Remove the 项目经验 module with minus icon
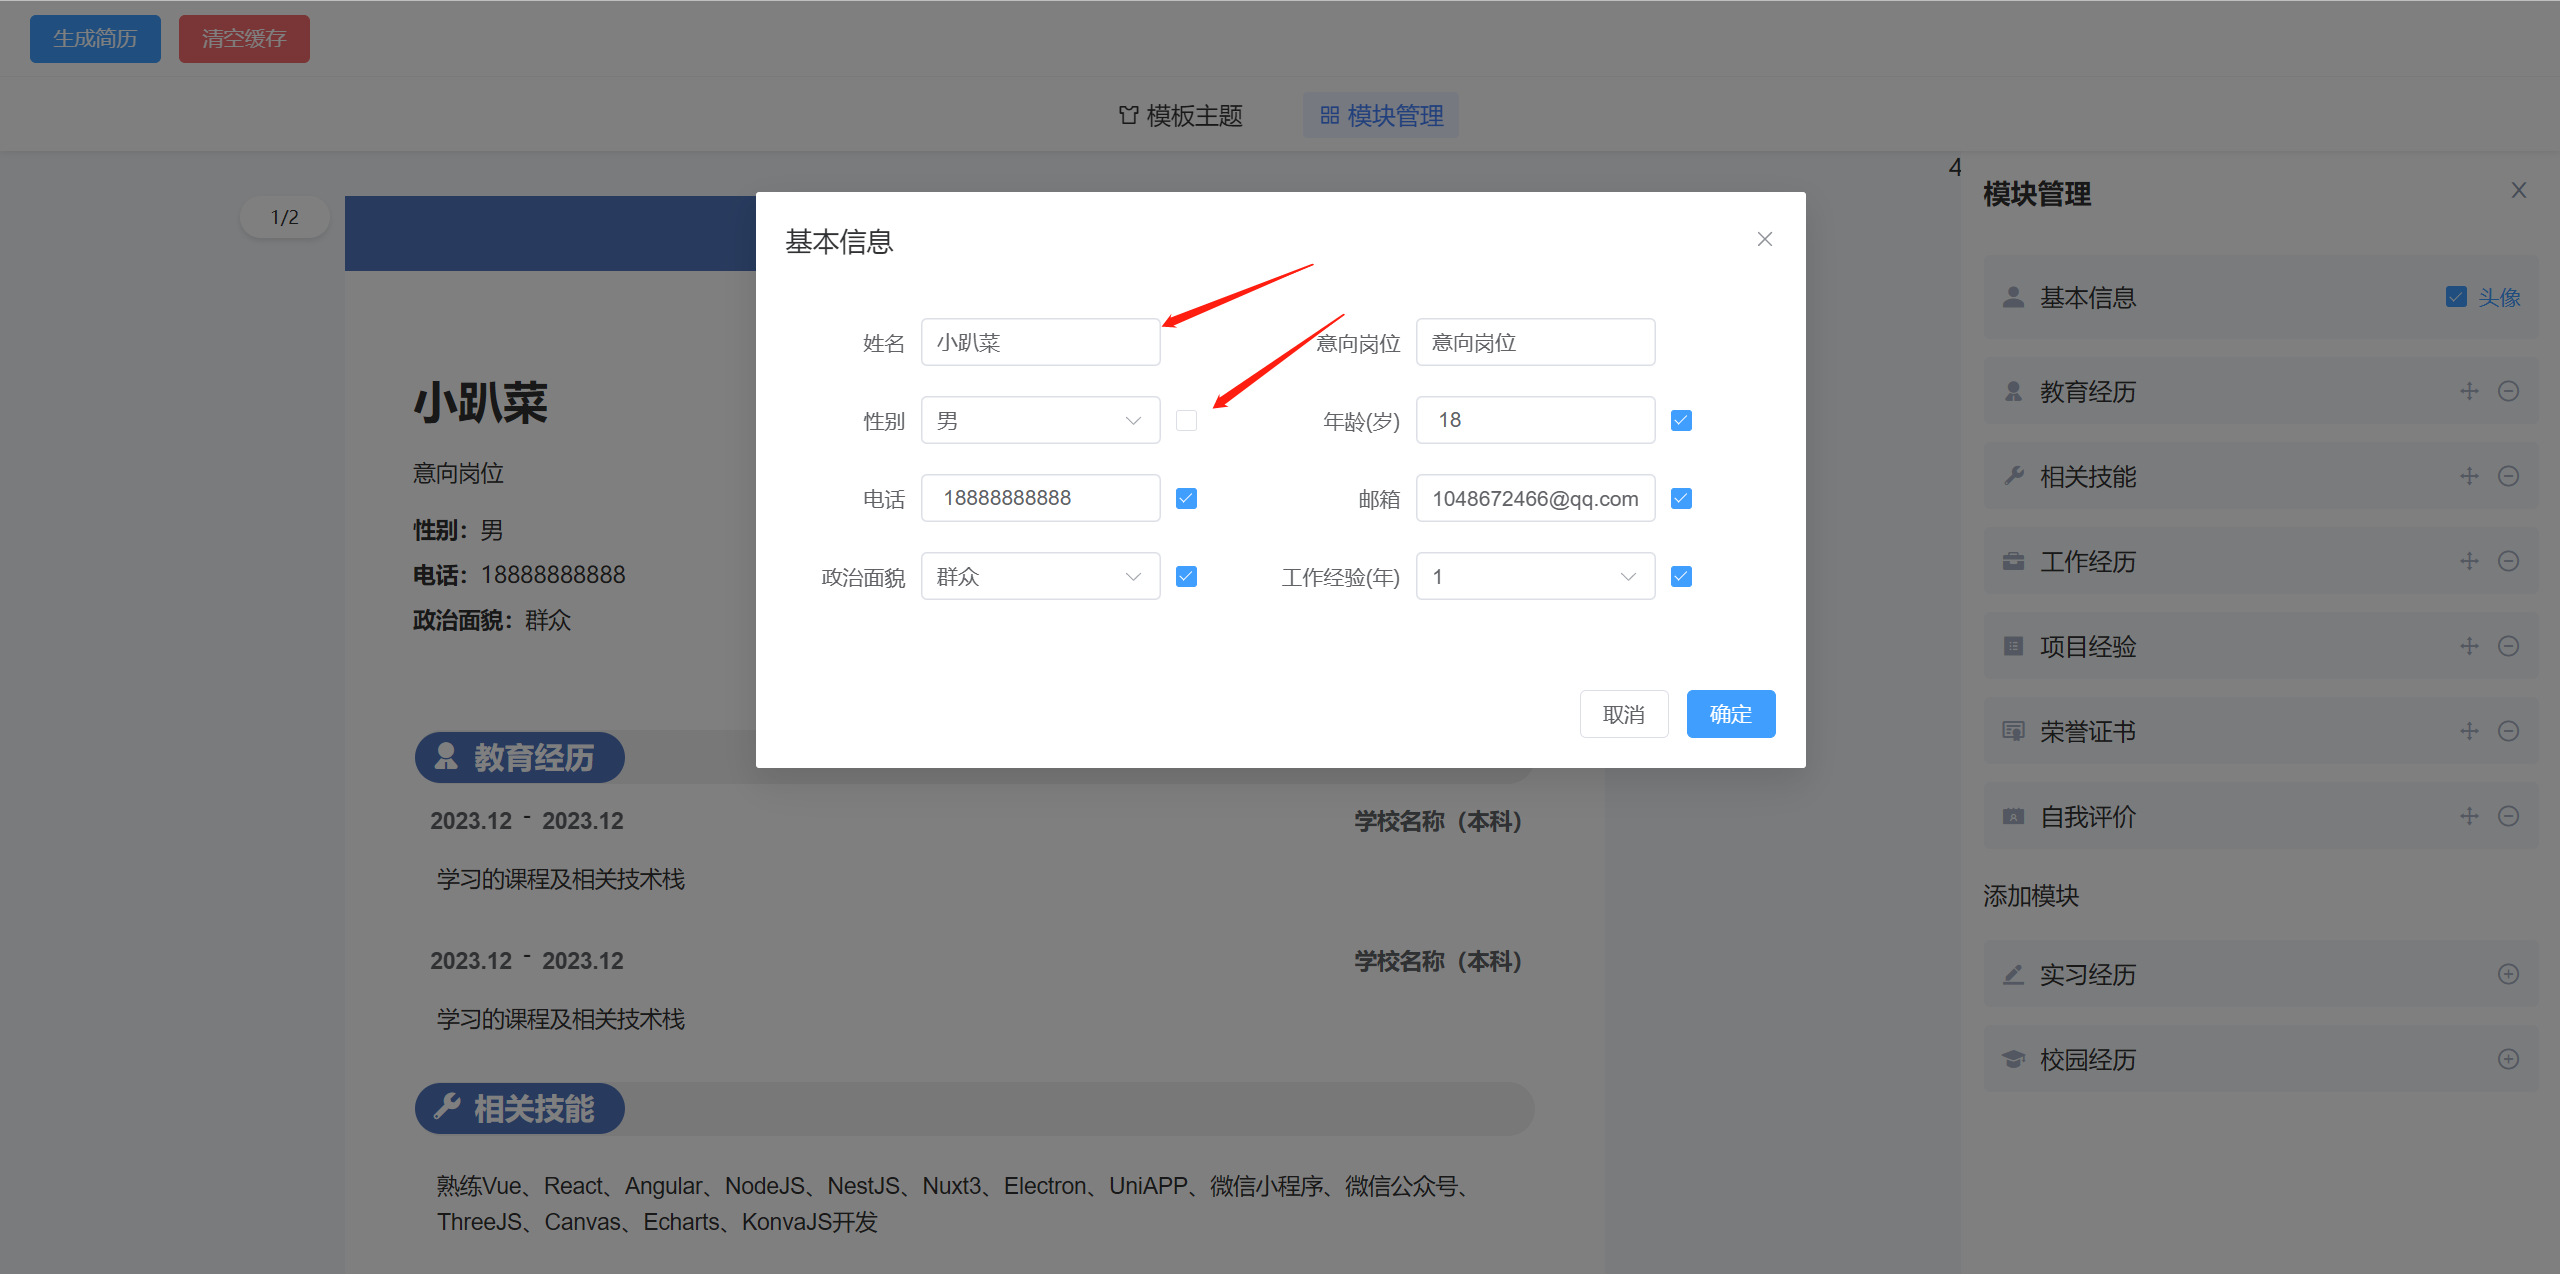The width and height of the screenshot is (2560, 1274). [2508, 646]
